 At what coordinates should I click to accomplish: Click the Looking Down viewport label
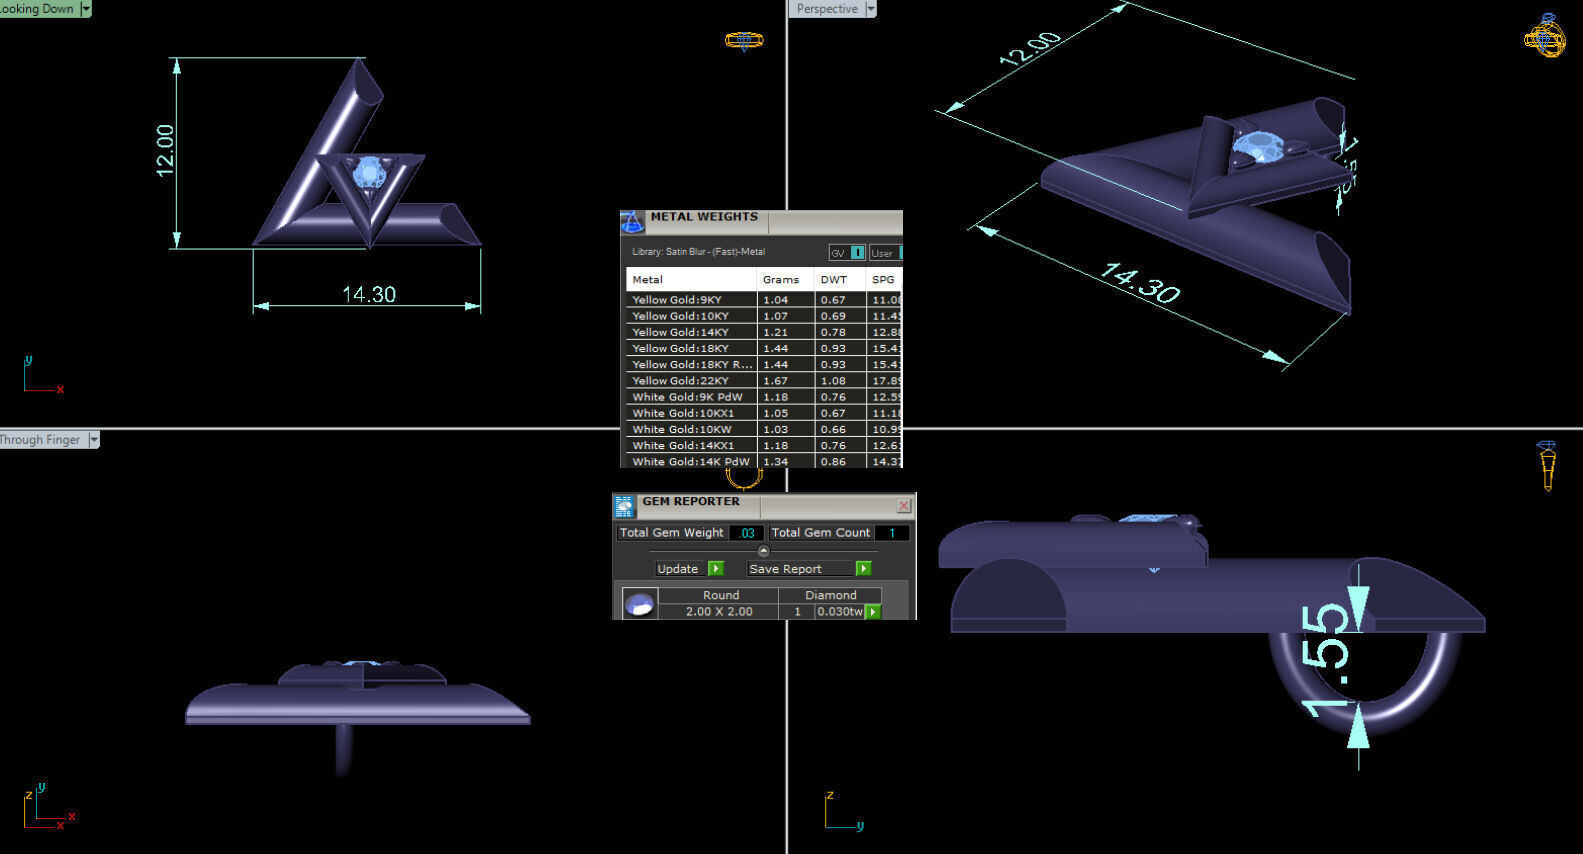click(38, 9)
